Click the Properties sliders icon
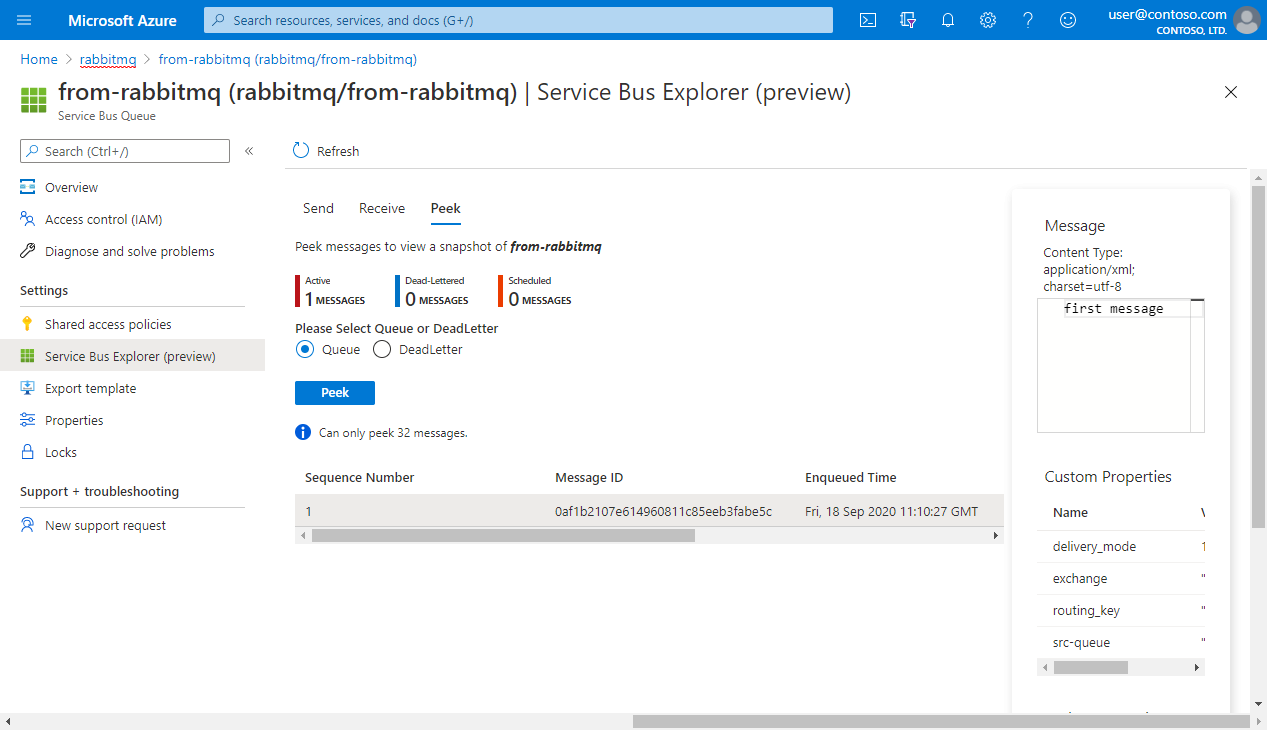 [28, 420]
